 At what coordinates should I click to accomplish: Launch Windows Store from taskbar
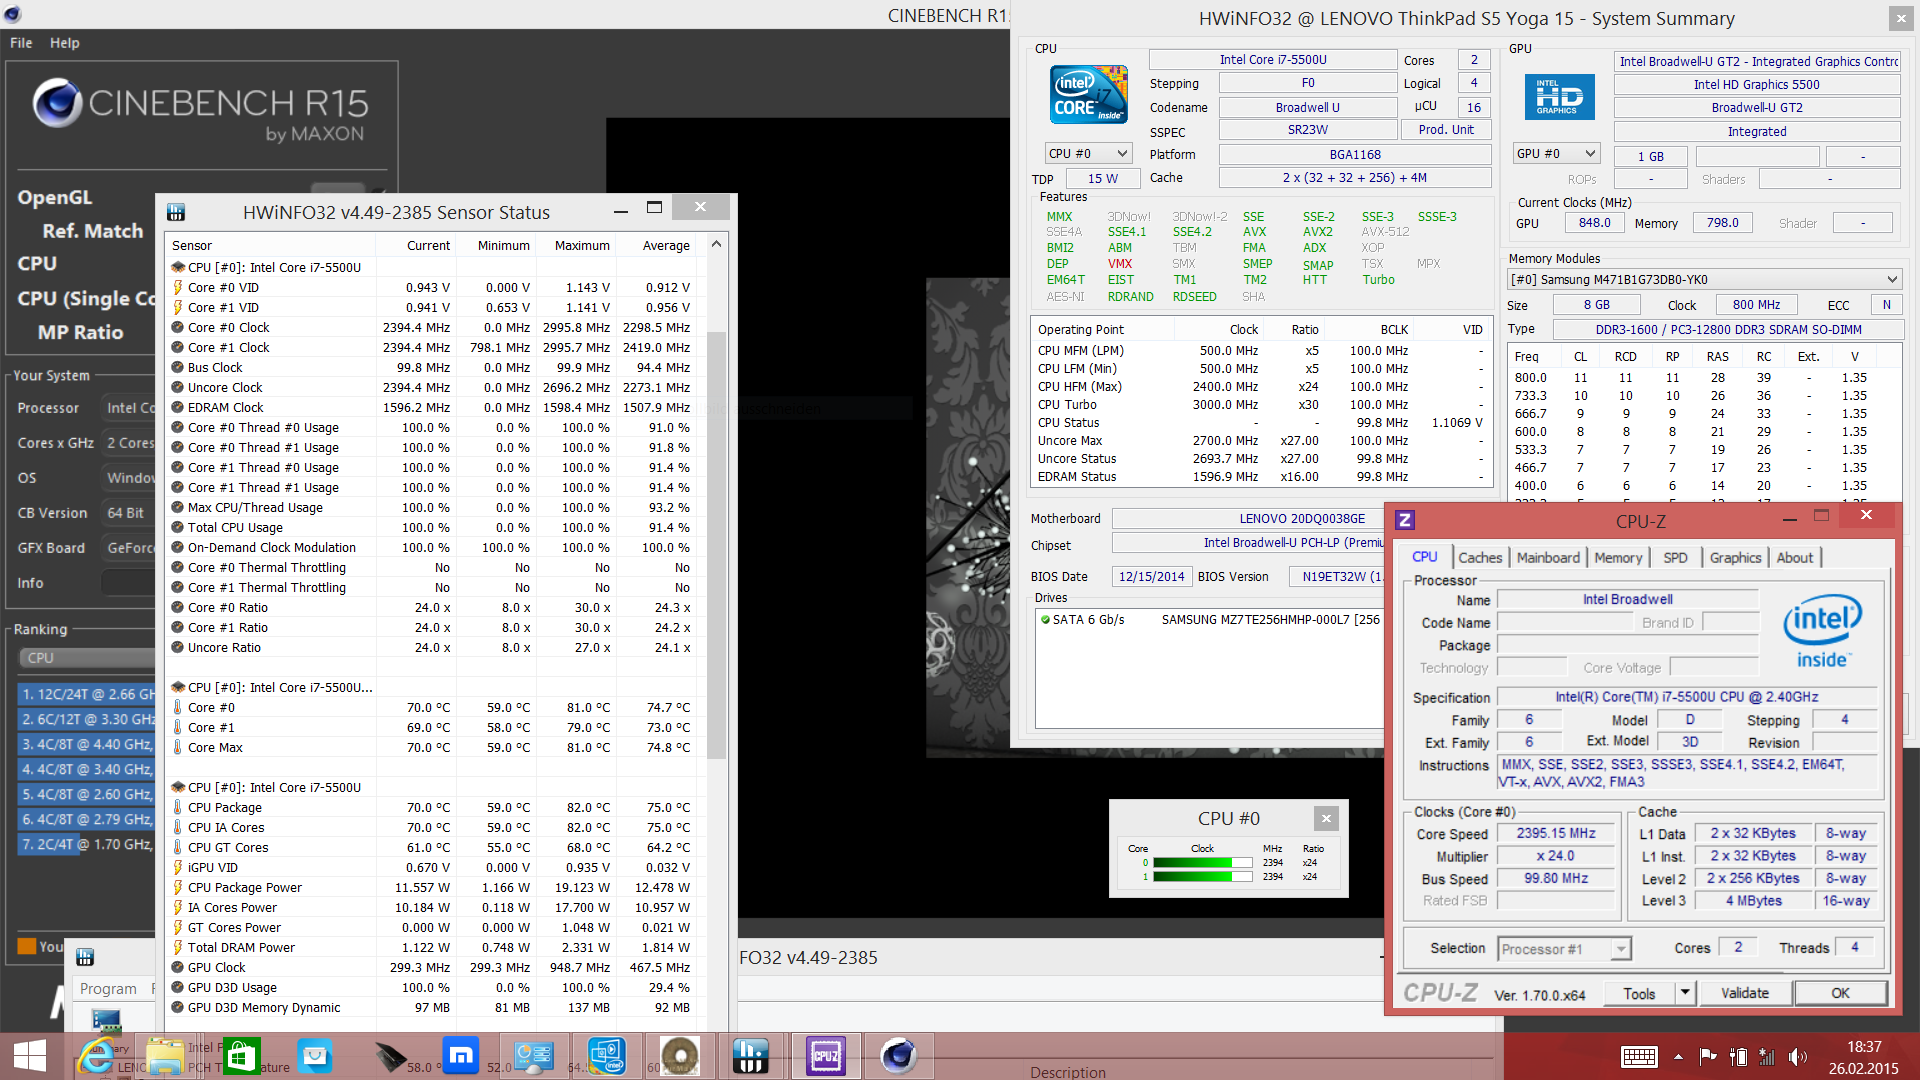tap(241, 1056)
